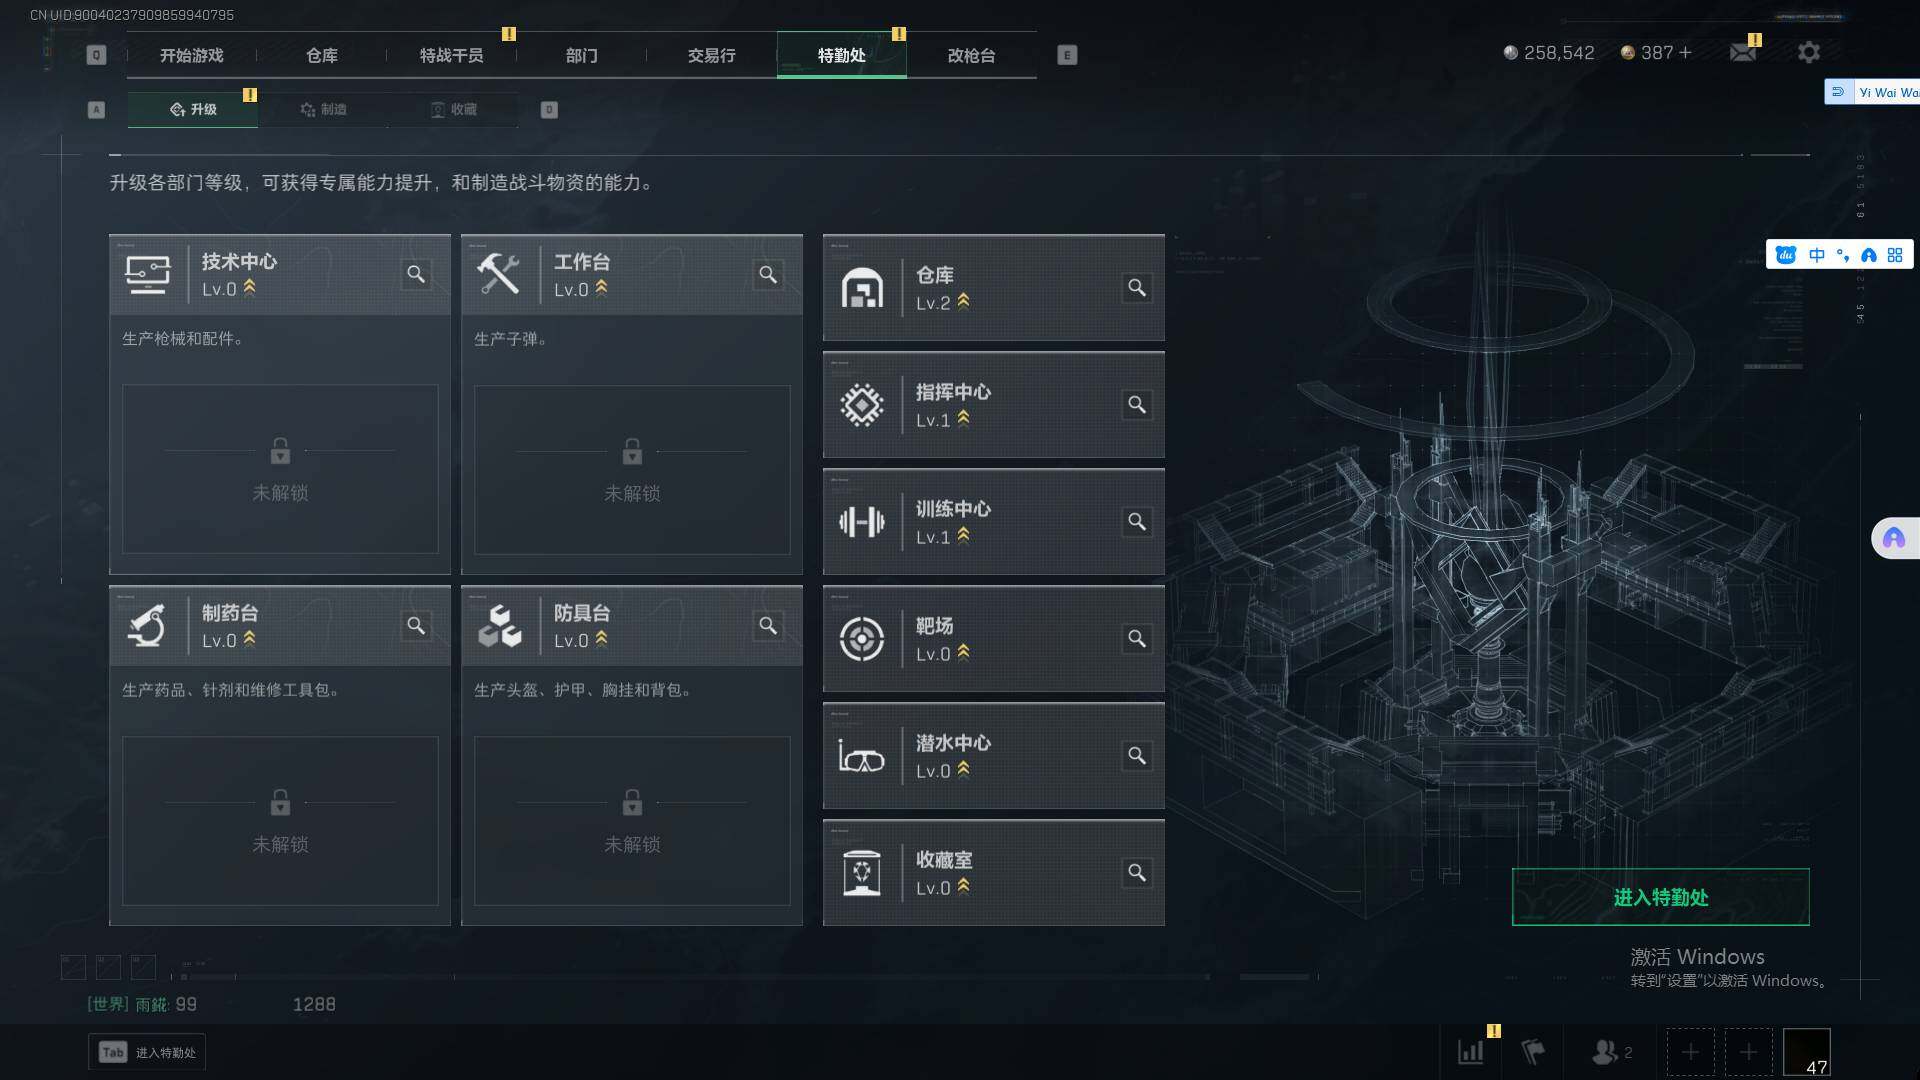Image resolution: width=1920 pixels, height=1080 pixels.
Task: Switch to the 收藏 sub-tab
Action: 453,109
